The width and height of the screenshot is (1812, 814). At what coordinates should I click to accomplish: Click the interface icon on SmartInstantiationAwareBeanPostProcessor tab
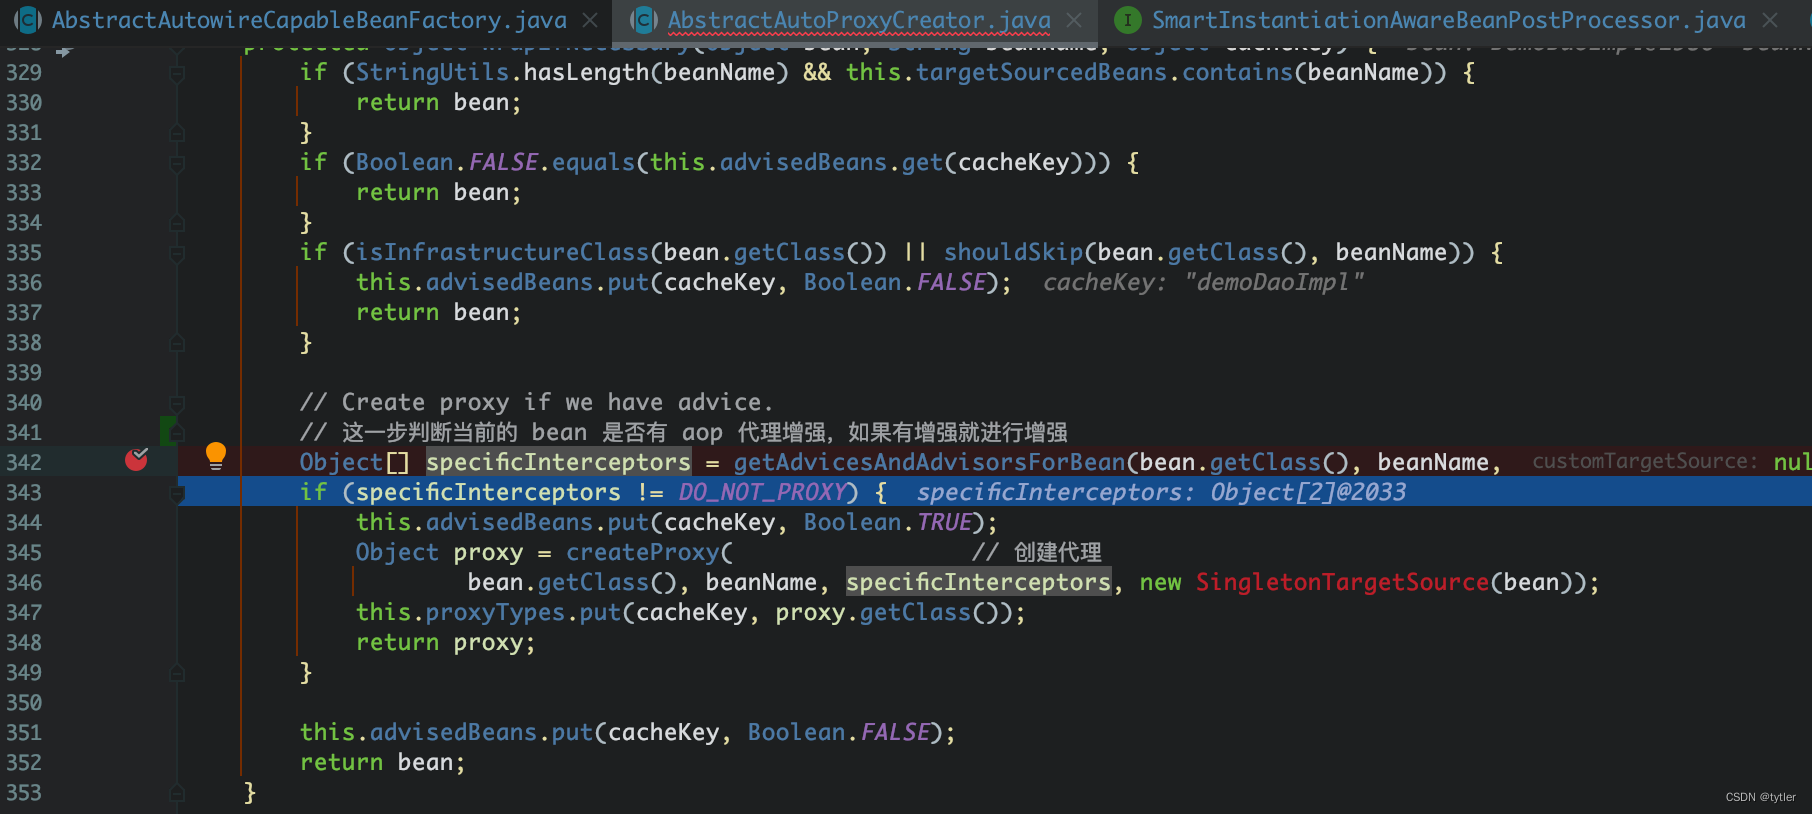coord(1128,20)
